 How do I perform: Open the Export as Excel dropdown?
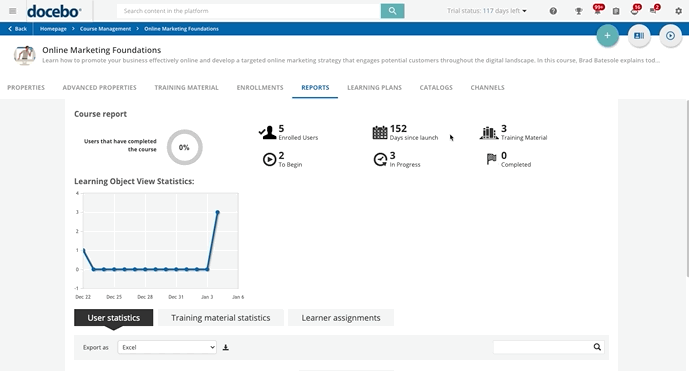click(x=167, y=347)
